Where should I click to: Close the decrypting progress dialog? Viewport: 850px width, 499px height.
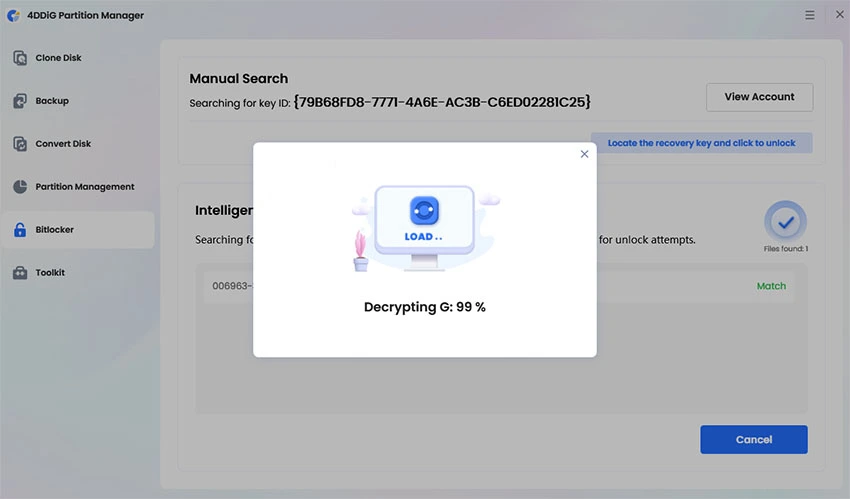[584, 154]
